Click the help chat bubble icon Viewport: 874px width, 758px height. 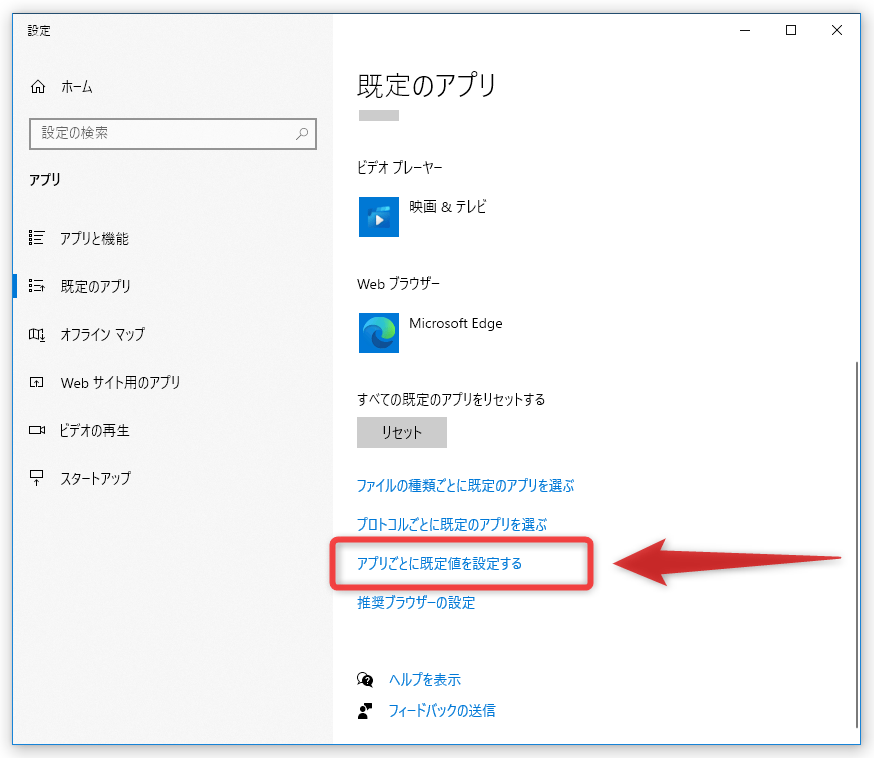click(x=365, y=679)
